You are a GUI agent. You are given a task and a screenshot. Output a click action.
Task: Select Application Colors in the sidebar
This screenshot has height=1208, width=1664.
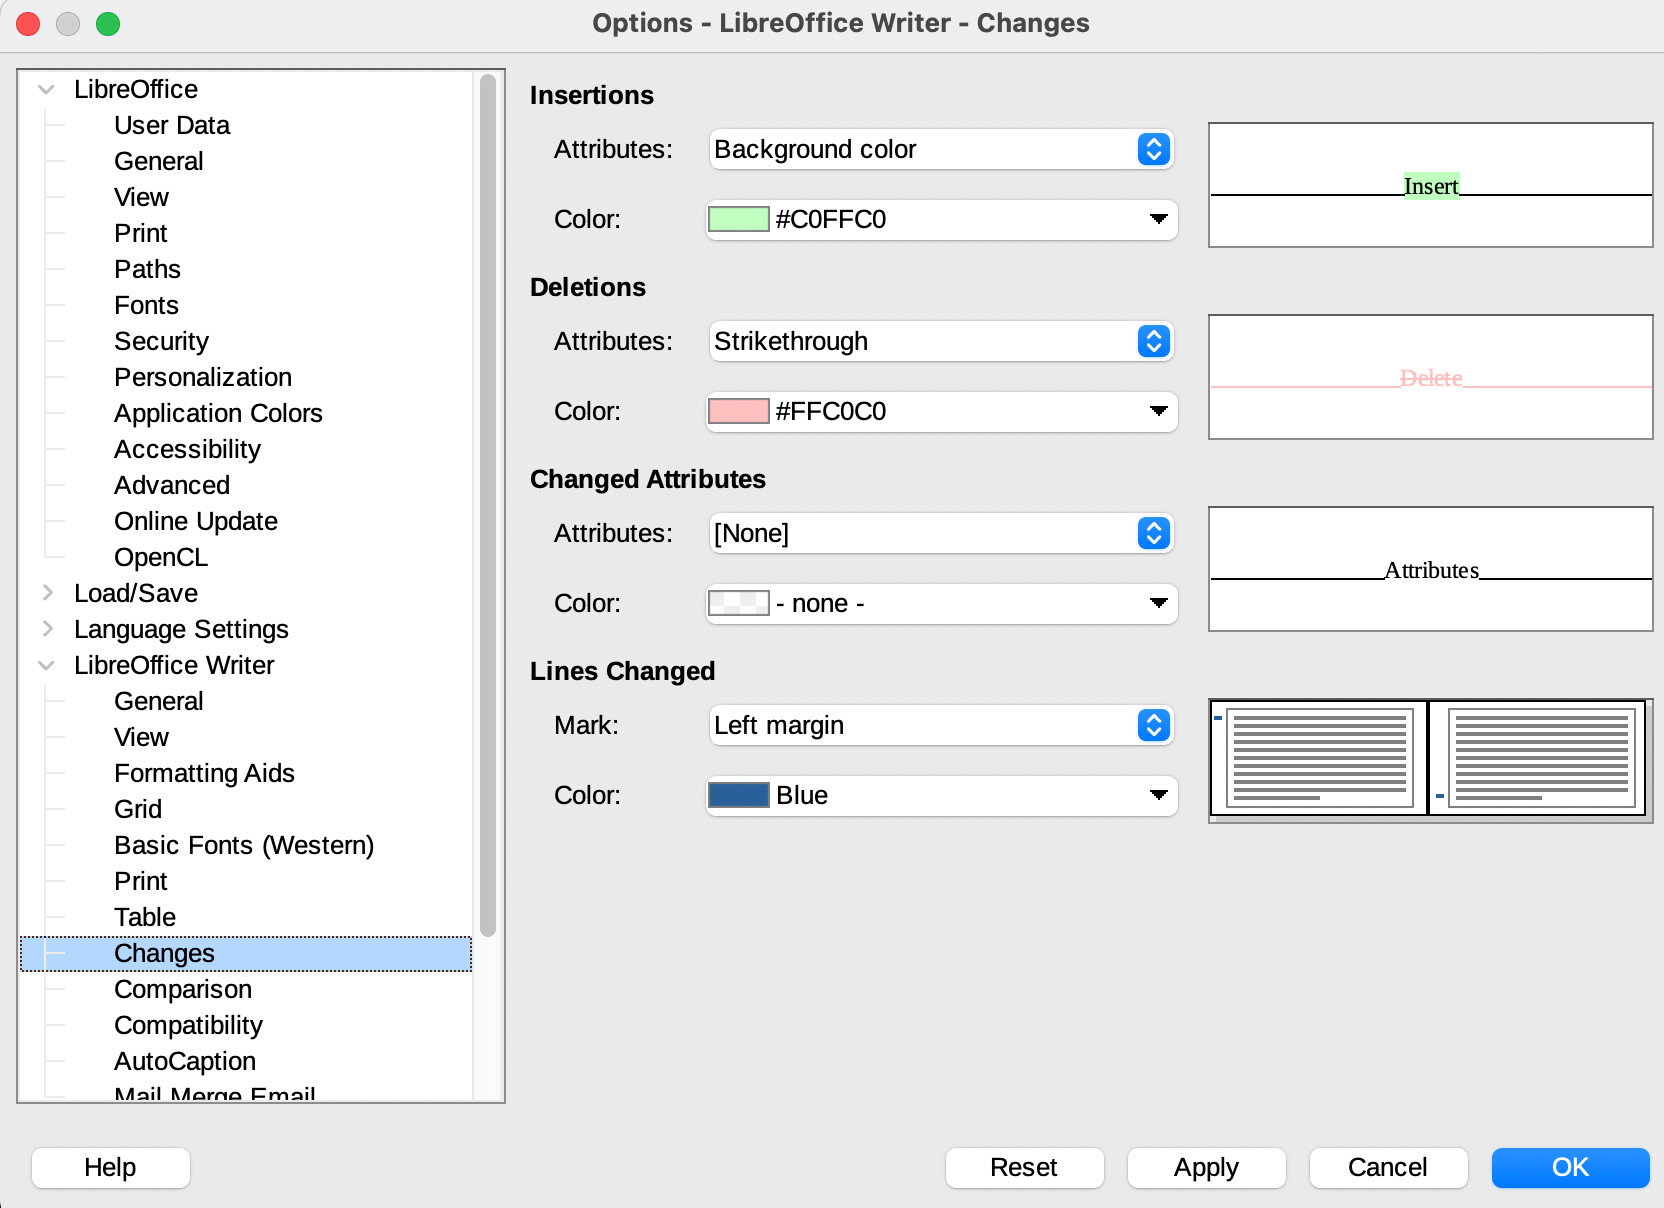pos(218,413)
